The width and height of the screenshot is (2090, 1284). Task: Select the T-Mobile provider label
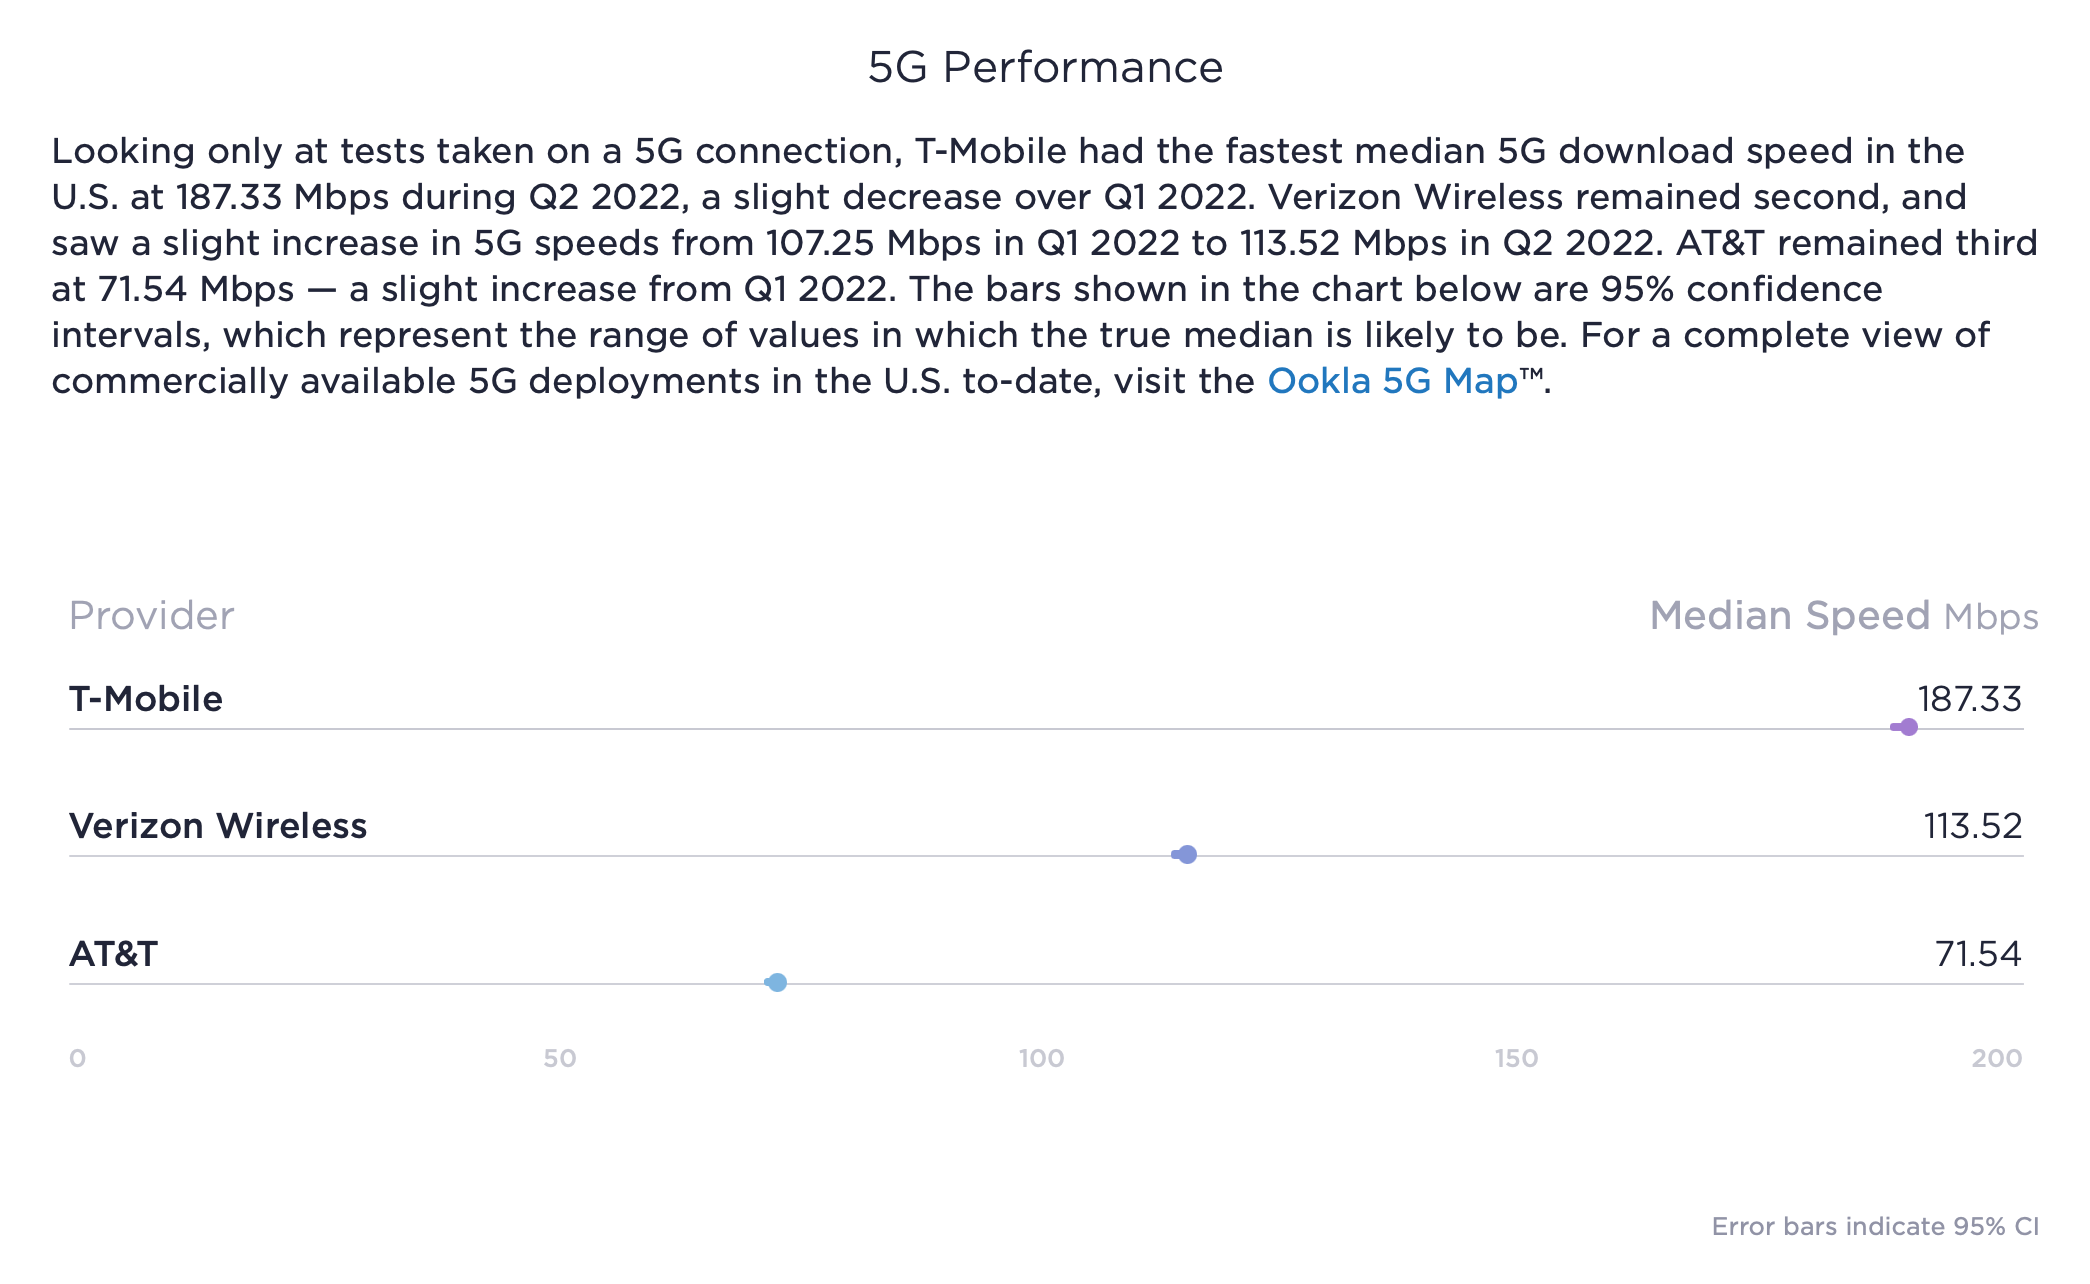[x=146, y=699]
